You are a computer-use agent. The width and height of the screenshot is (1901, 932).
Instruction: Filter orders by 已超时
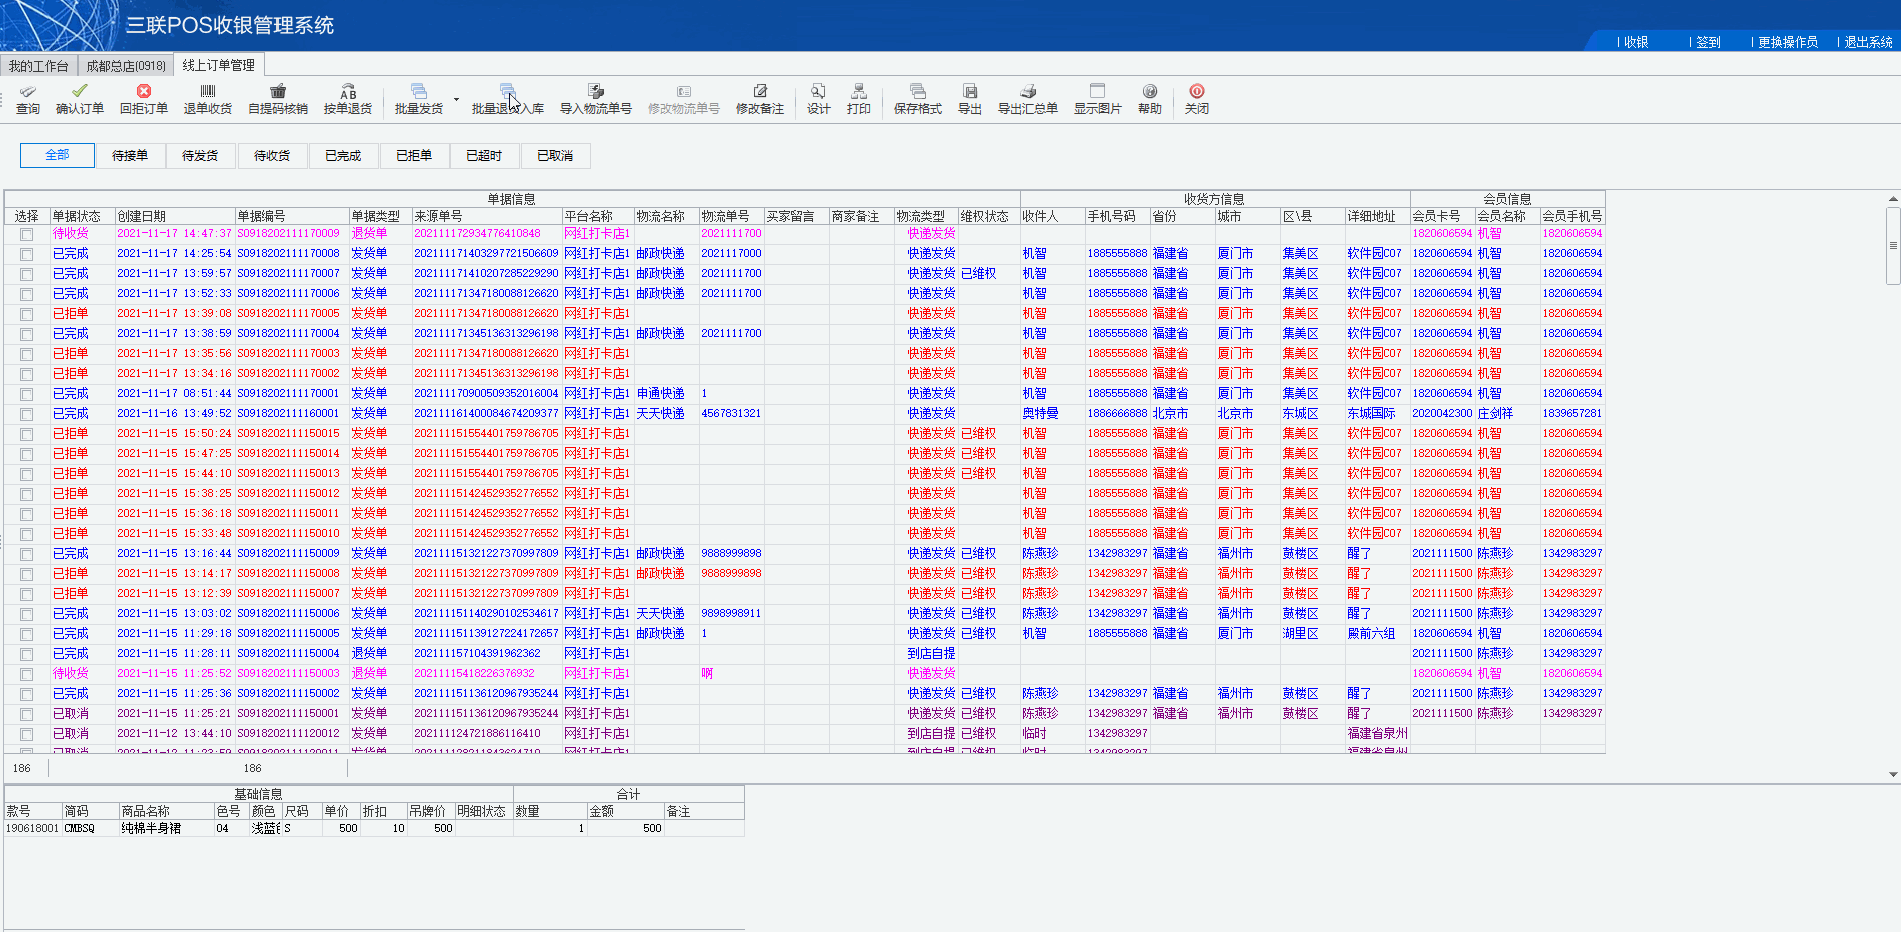[484, 155]
